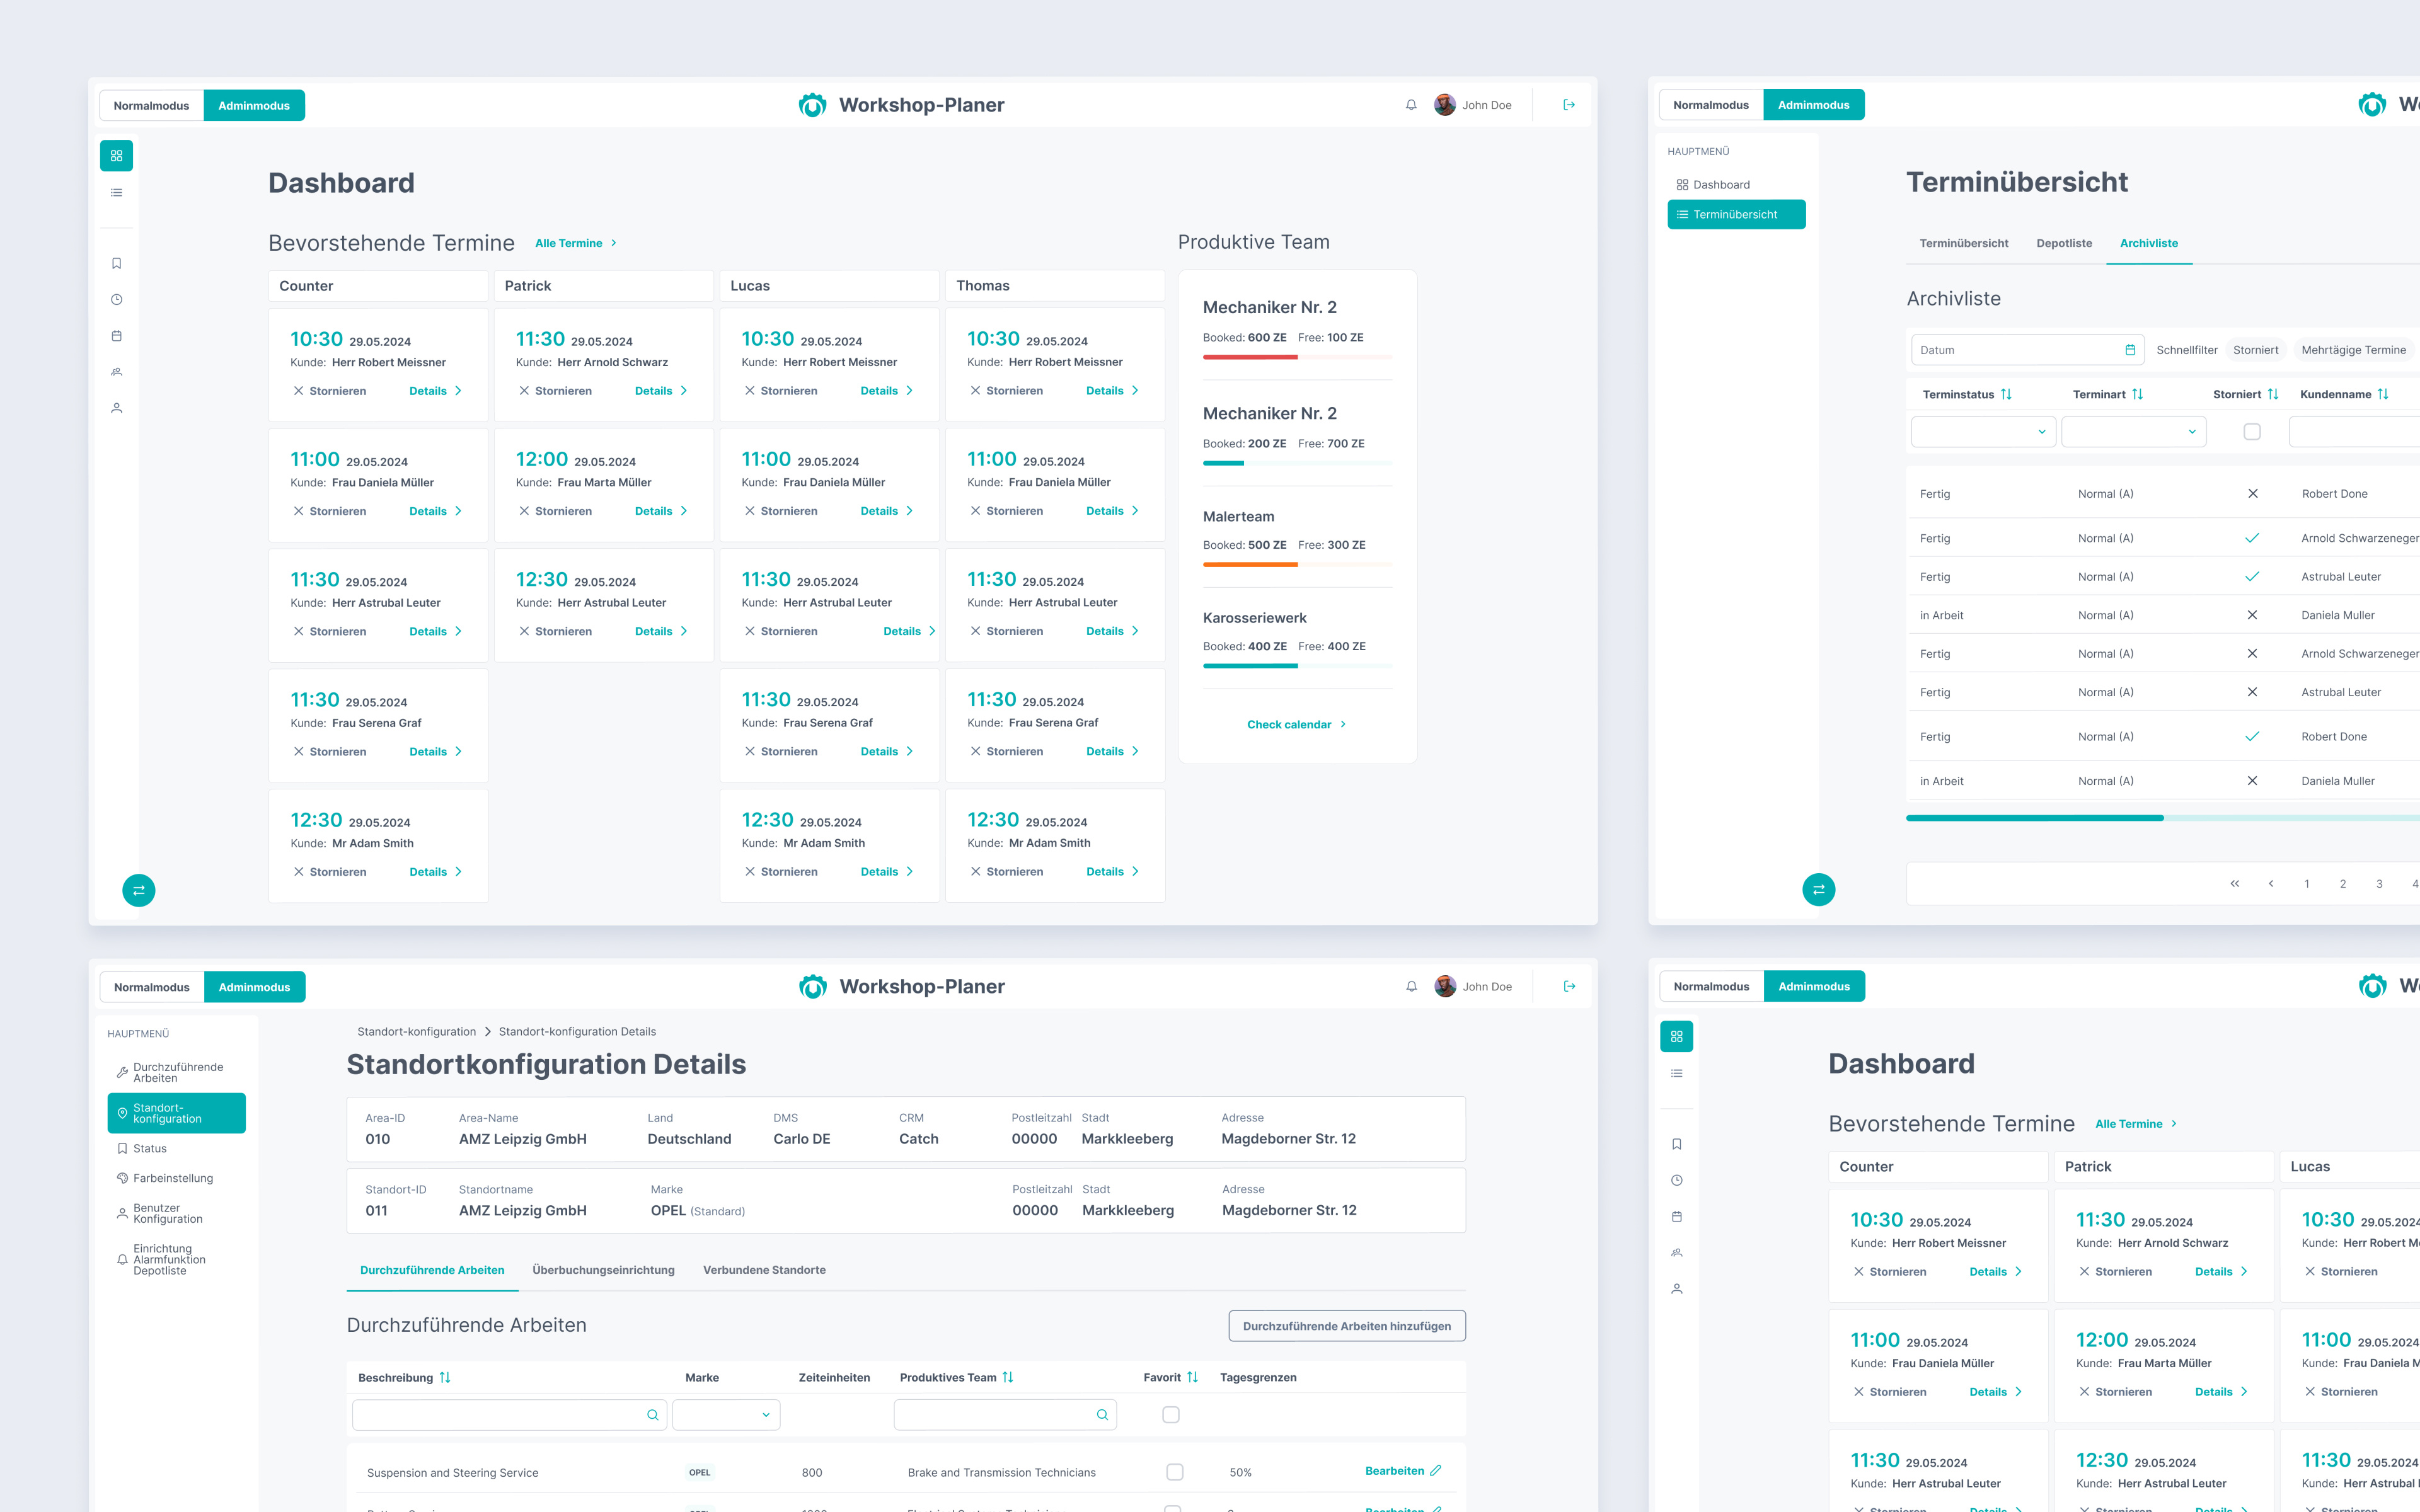Open the calendar icon in the sidebar
The image size is (2420, 1512).
[116, 335]
